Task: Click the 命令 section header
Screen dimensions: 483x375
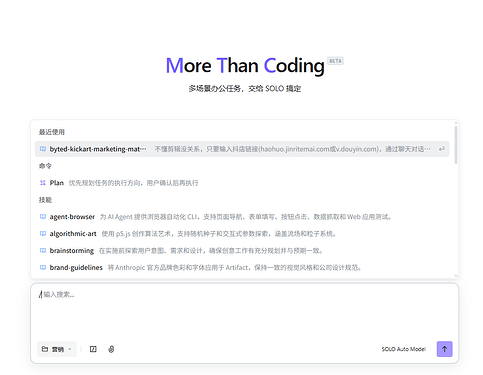Action: coord(45,166)
